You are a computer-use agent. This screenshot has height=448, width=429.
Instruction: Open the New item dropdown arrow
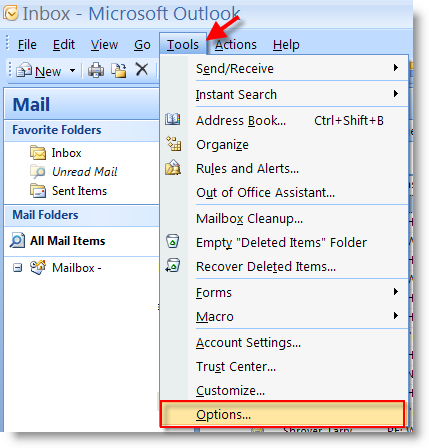(x=72, y=71)
